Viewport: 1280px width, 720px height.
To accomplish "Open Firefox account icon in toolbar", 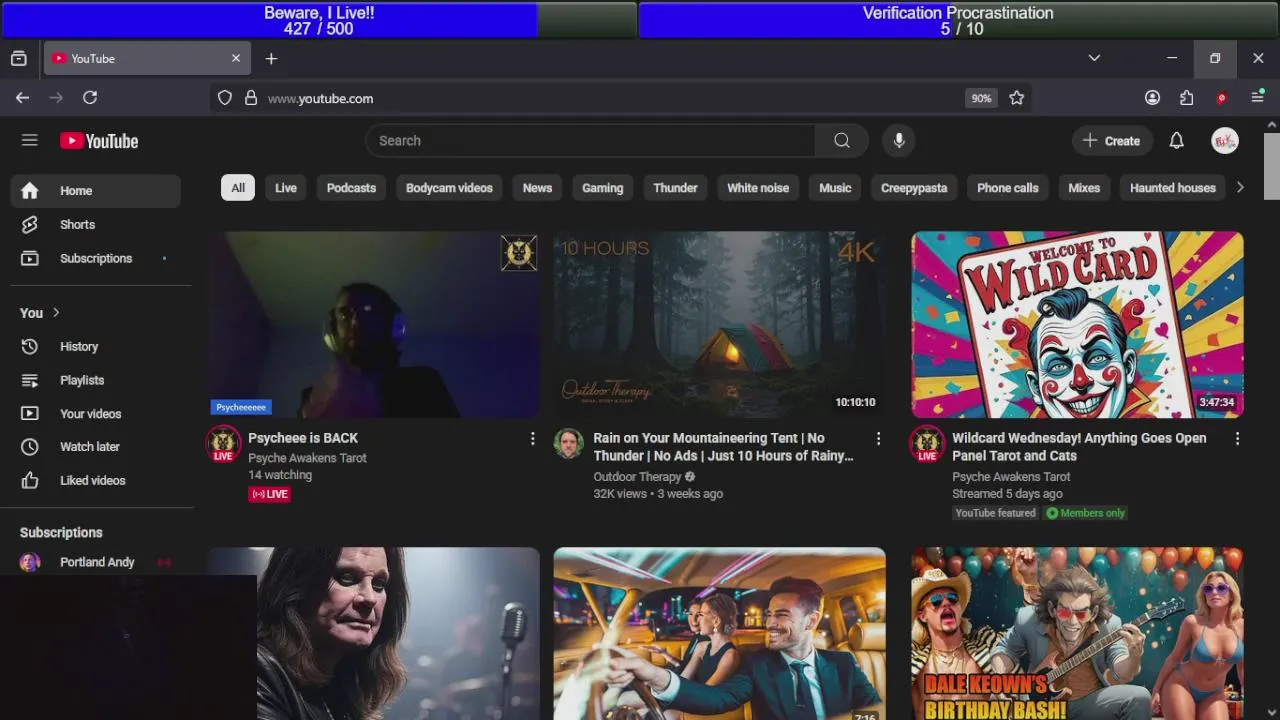I will click(x=1153, y=98).
